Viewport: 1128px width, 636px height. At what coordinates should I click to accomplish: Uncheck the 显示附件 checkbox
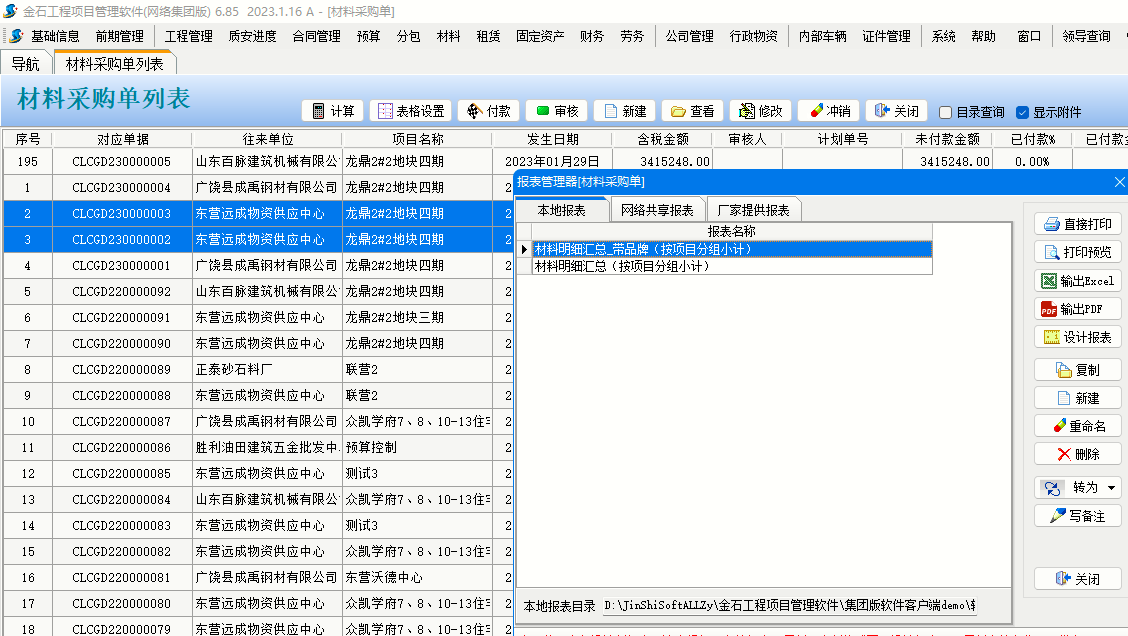coord(1022,113)
